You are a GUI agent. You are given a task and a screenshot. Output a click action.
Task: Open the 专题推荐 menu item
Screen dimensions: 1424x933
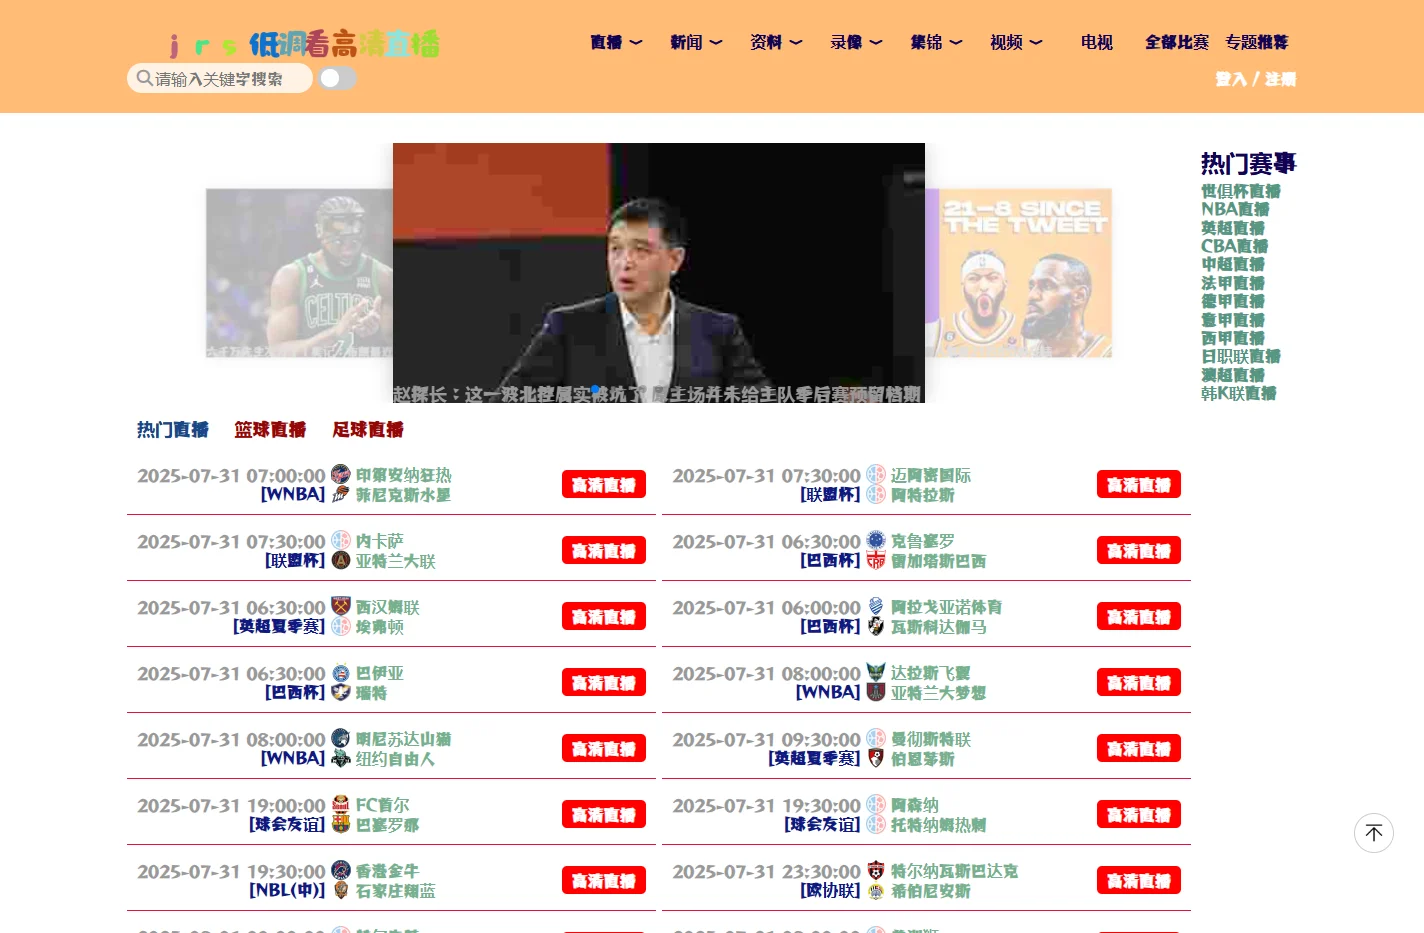coord(1257,42)
